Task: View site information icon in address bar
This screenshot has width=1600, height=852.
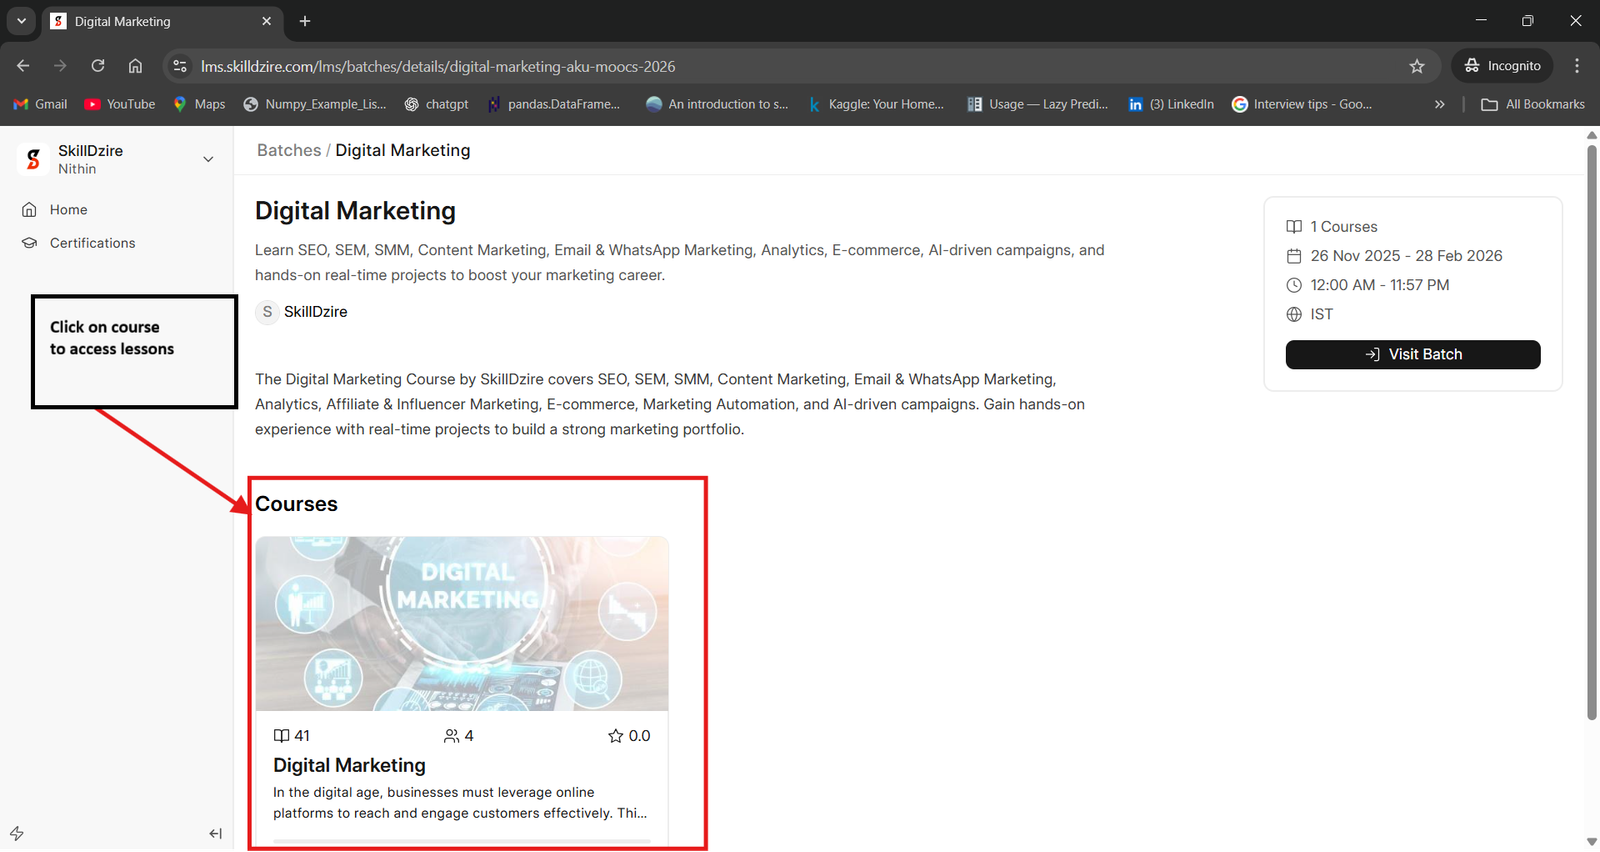Action: tap(180, 66)
